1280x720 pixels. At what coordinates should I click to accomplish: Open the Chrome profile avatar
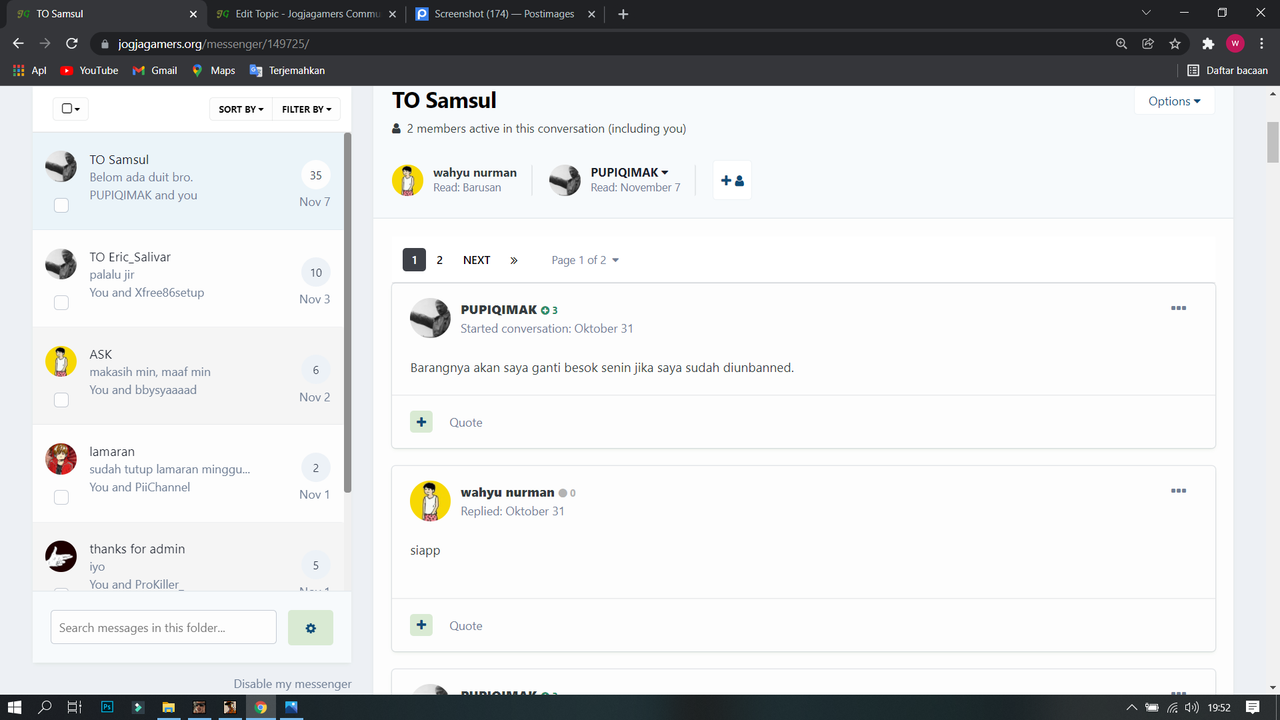coord(1235,43)
